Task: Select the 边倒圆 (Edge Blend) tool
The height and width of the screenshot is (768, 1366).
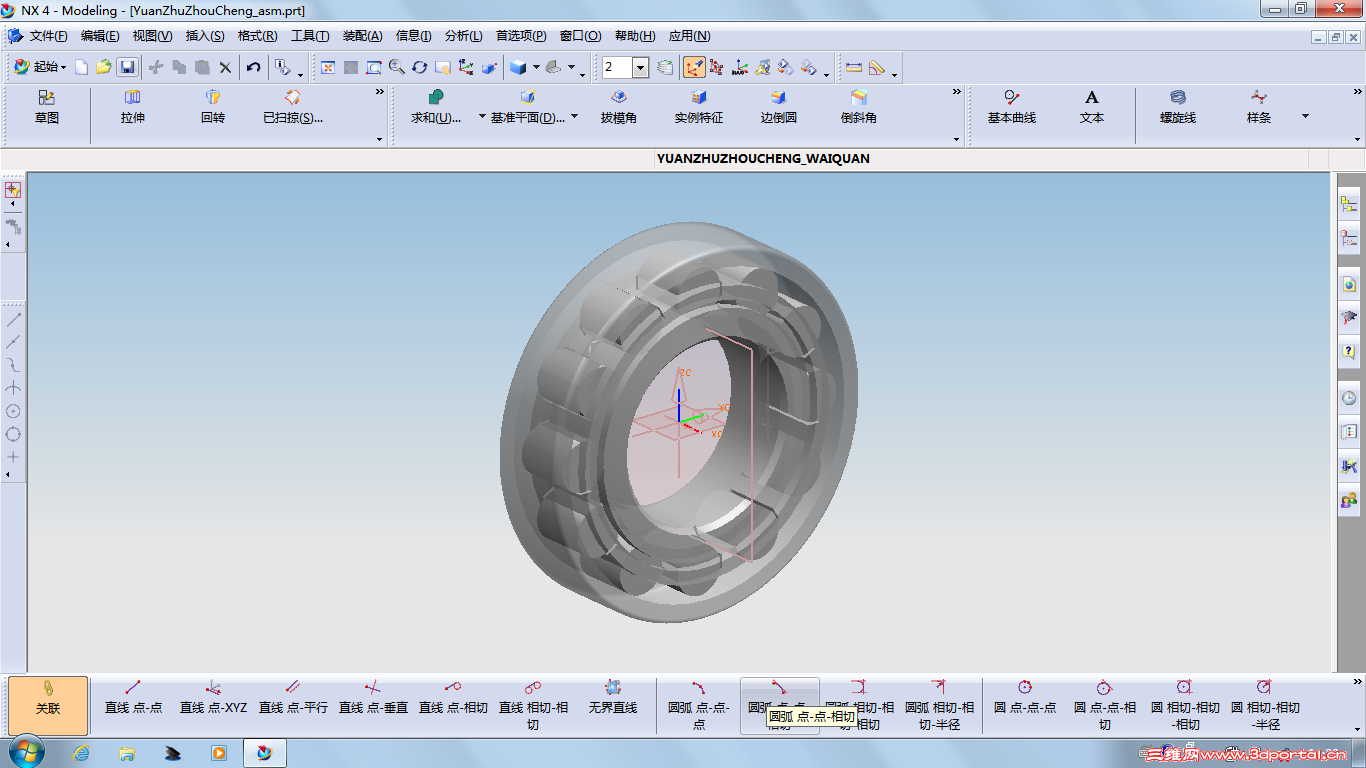Action: coord(778,108)
